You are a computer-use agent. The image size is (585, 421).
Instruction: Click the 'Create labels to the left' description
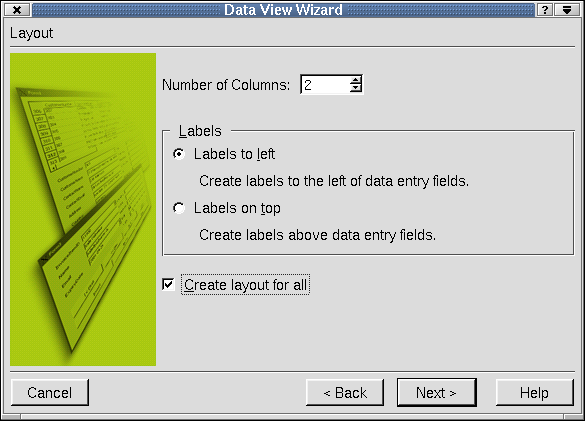click(x=334, y=181)
